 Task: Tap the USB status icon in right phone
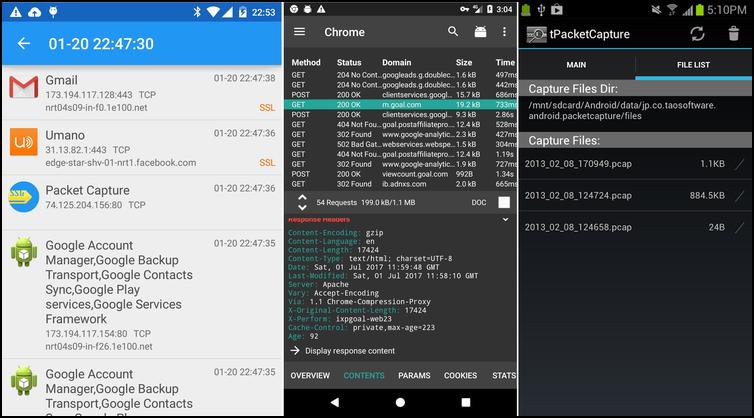541,9
